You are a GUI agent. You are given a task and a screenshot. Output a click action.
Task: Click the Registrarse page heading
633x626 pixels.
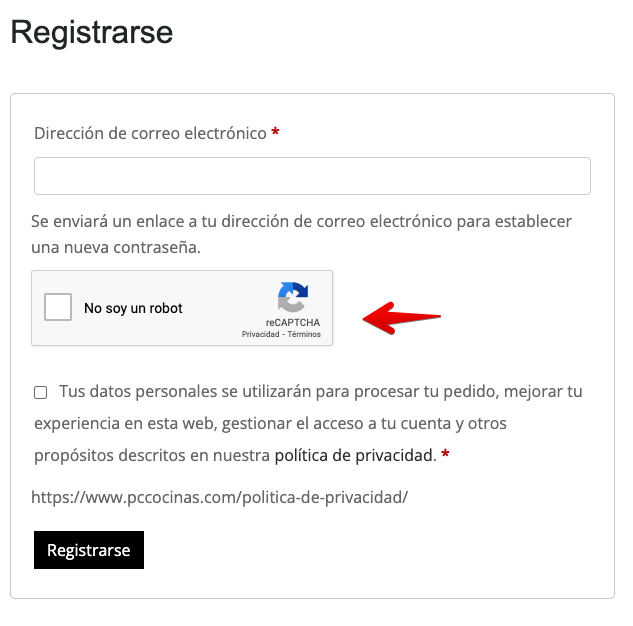[x=92, y=33]
